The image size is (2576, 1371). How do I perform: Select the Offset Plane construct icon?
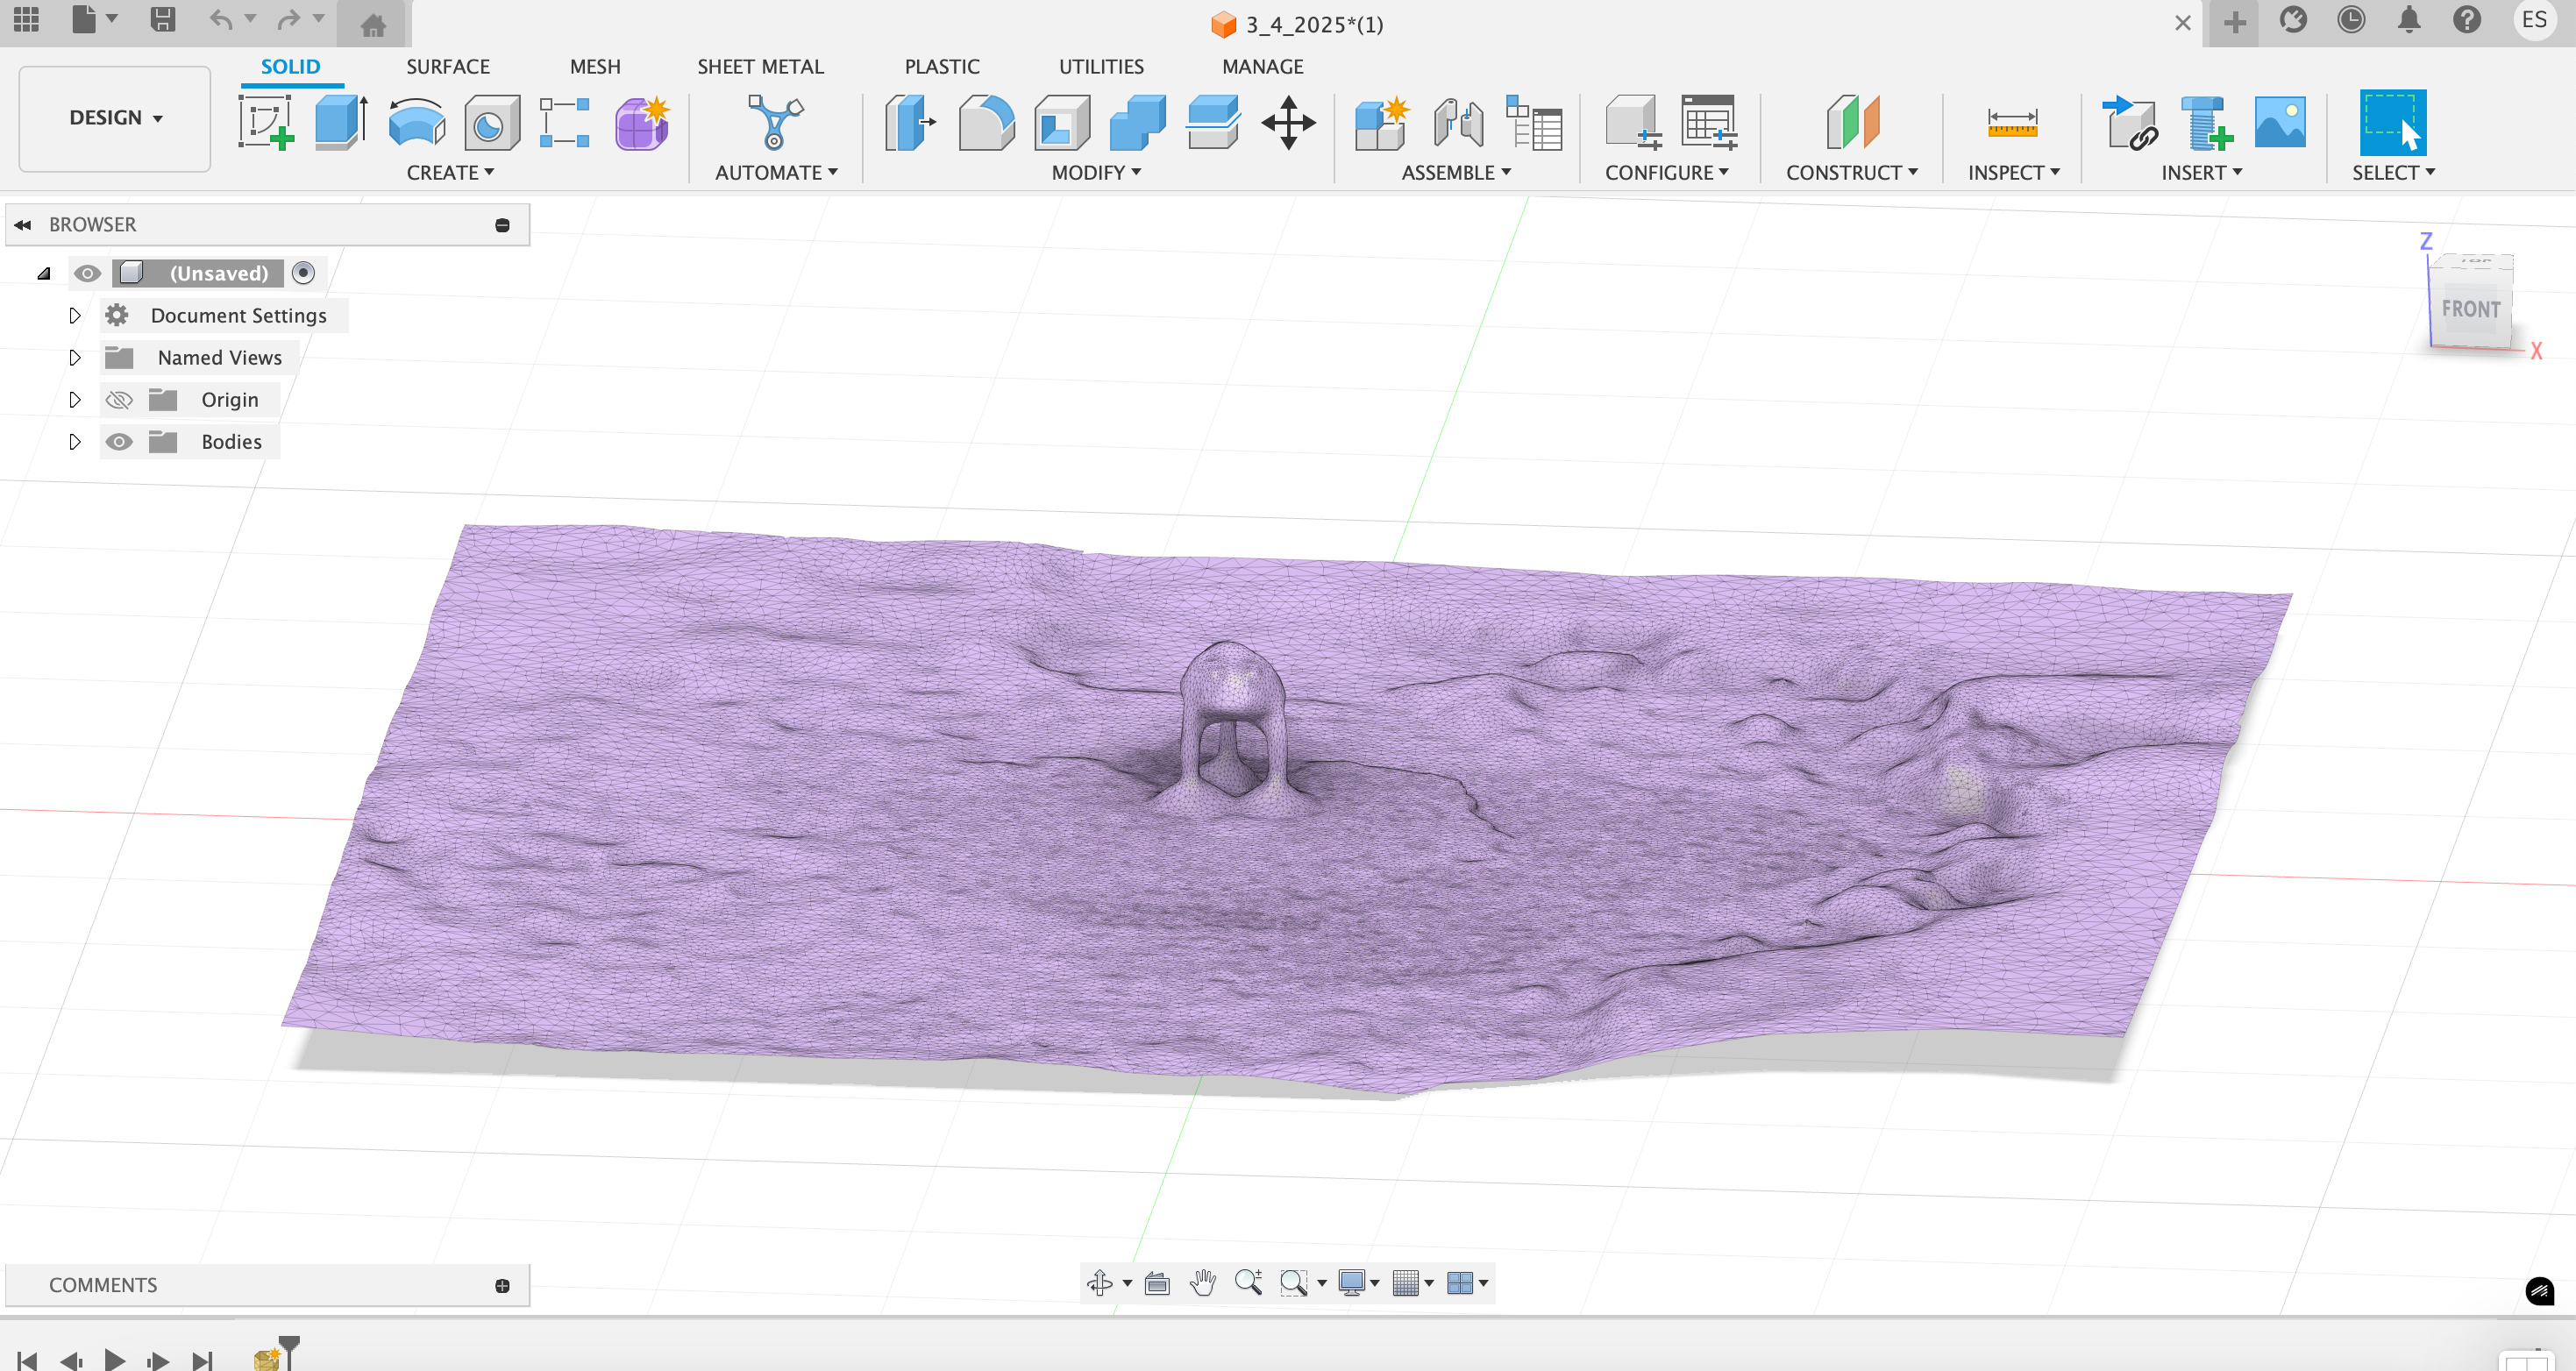click(x=1852, y=123)
